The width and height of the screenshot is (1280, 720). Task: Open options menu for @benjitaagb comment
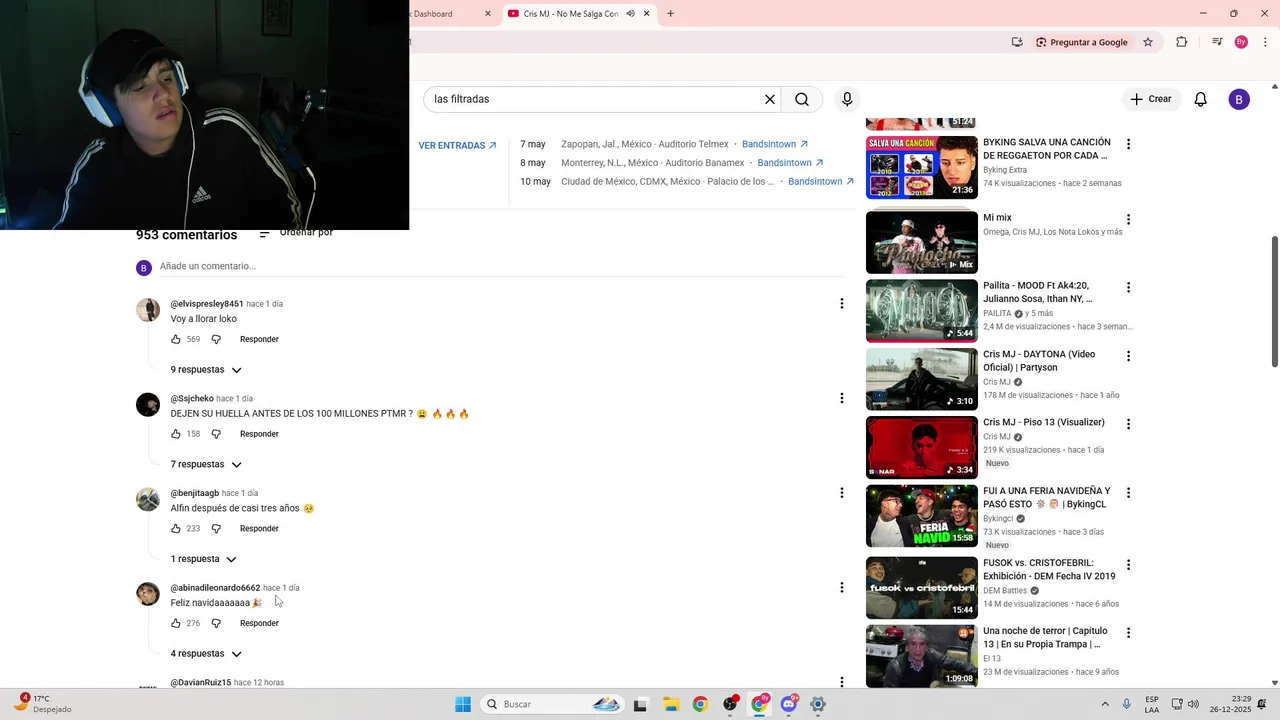(x=841, y=492)
